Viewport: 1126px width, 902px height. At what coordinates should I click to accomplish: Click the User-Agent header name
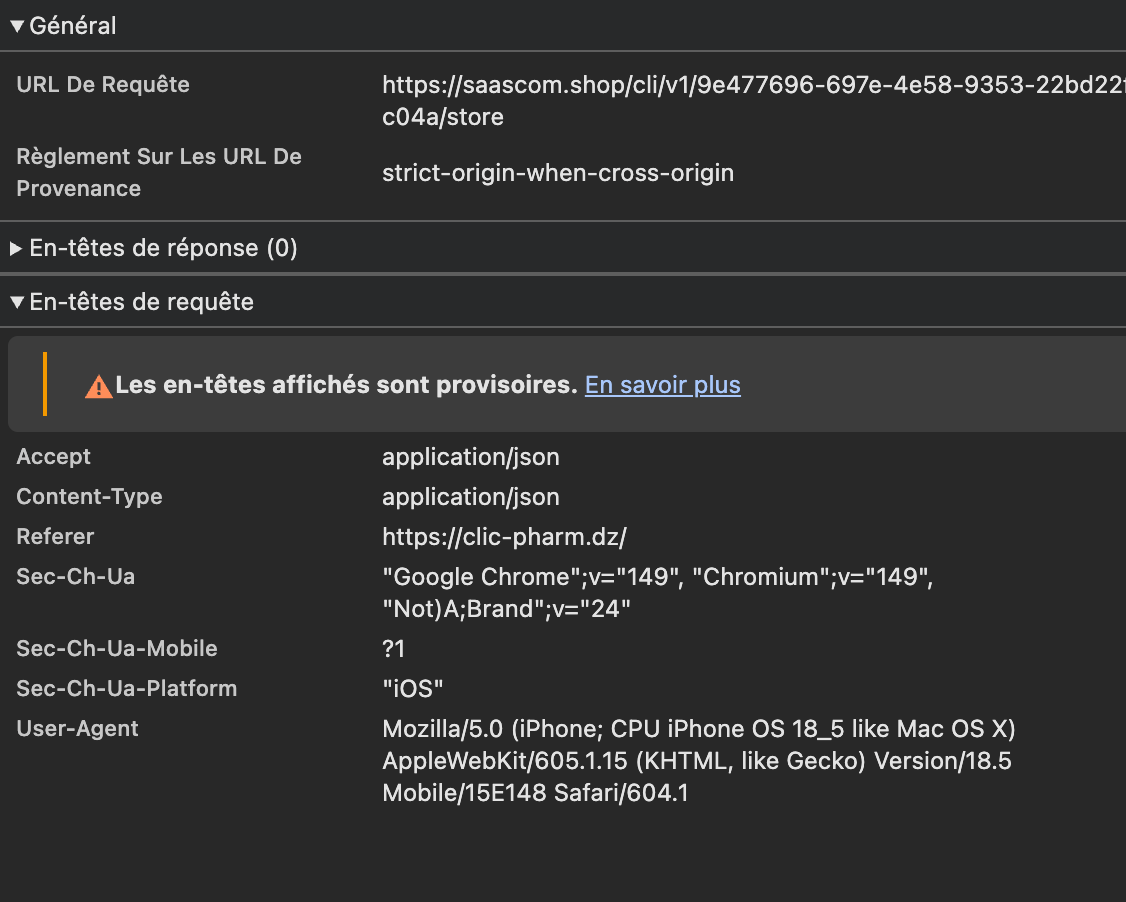[77, 729]
